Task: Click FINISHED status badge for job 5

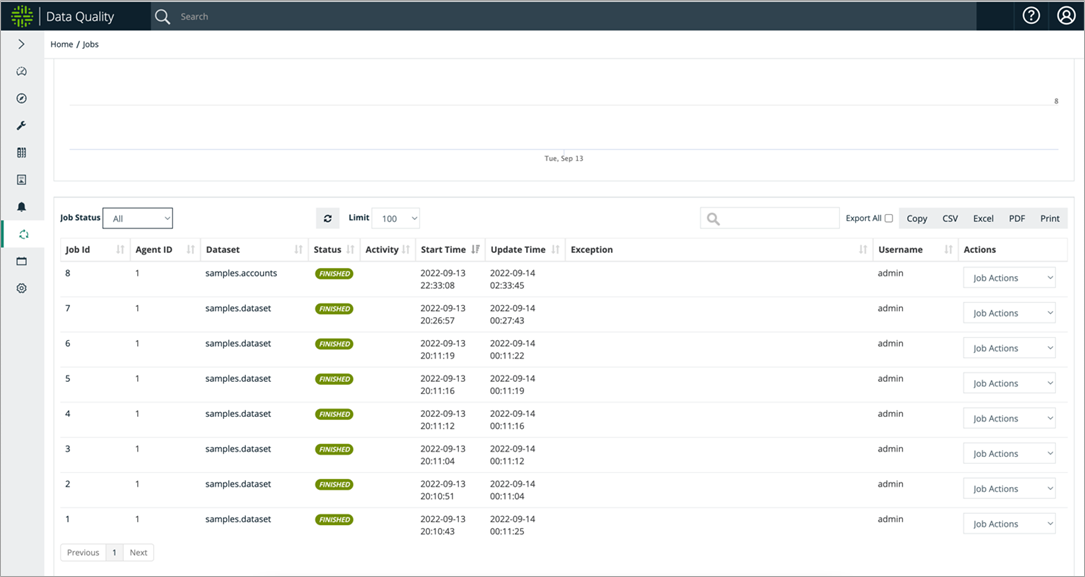Action: [x=334, y=379]
